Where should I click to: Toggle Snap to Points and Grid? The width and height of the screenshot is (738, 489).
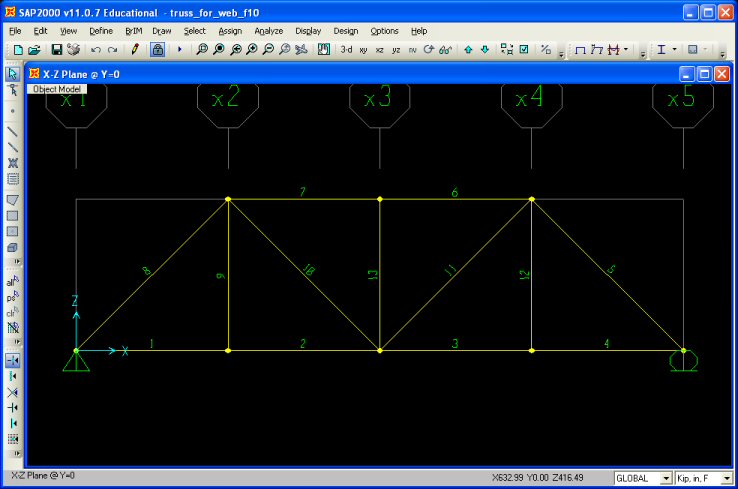click(x=13, y=361)
